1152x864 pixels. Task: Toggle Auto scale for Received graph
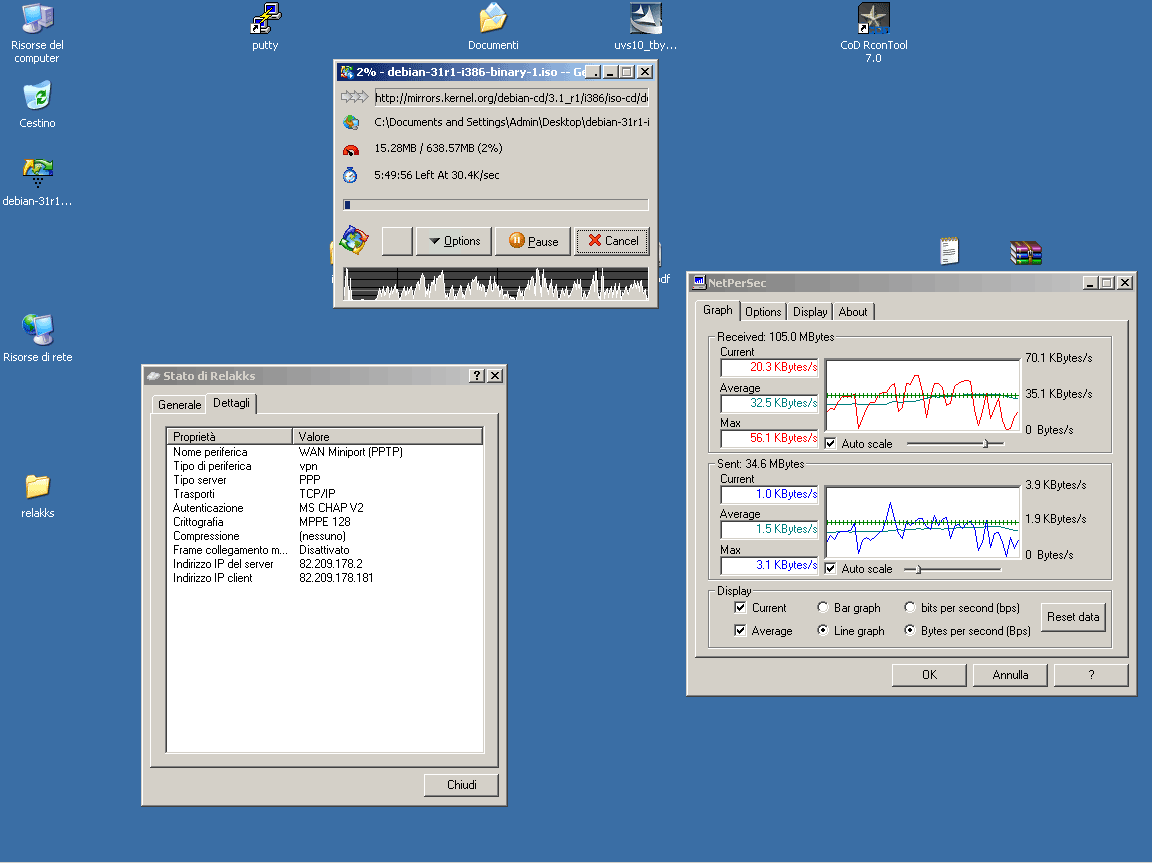831,443
